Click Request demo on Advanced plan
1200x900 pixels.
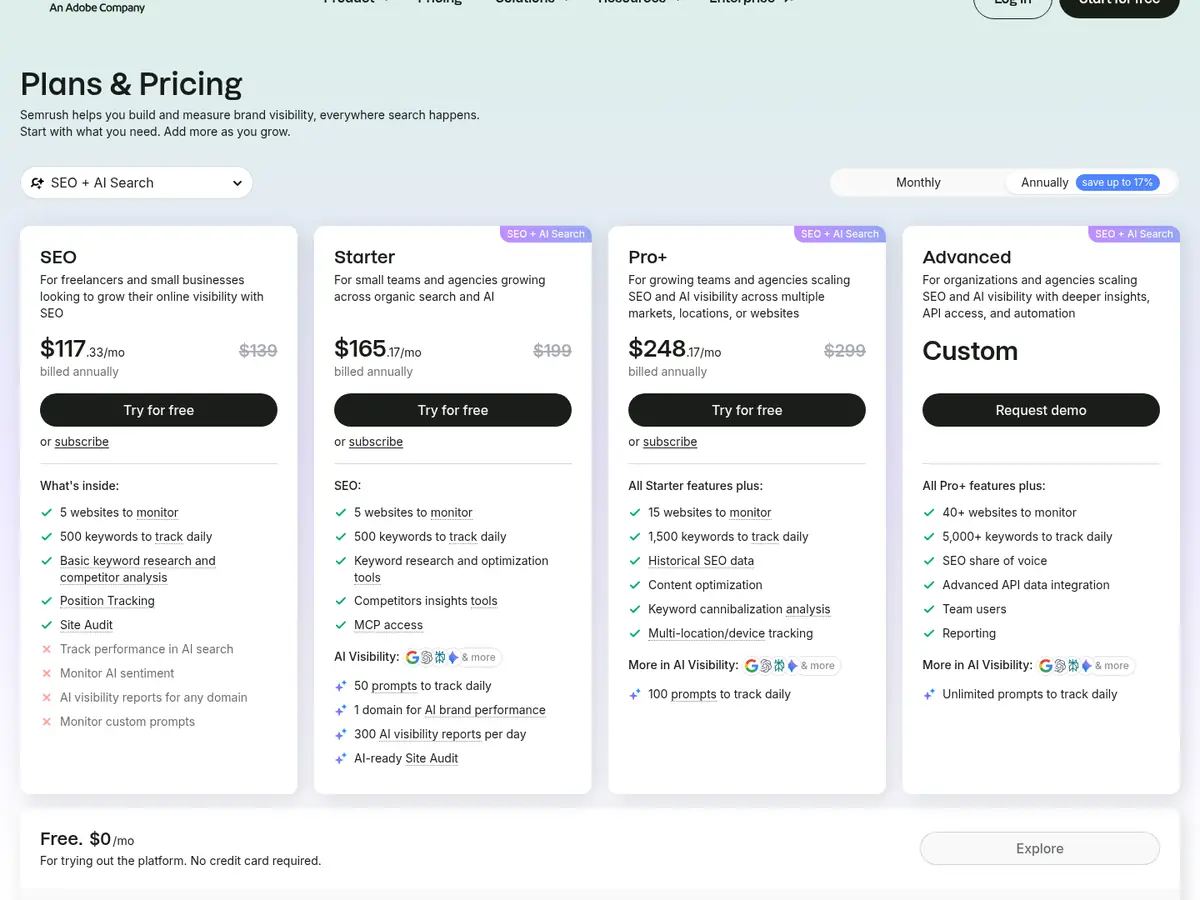pyautogui.click(x=1040, y=410)
